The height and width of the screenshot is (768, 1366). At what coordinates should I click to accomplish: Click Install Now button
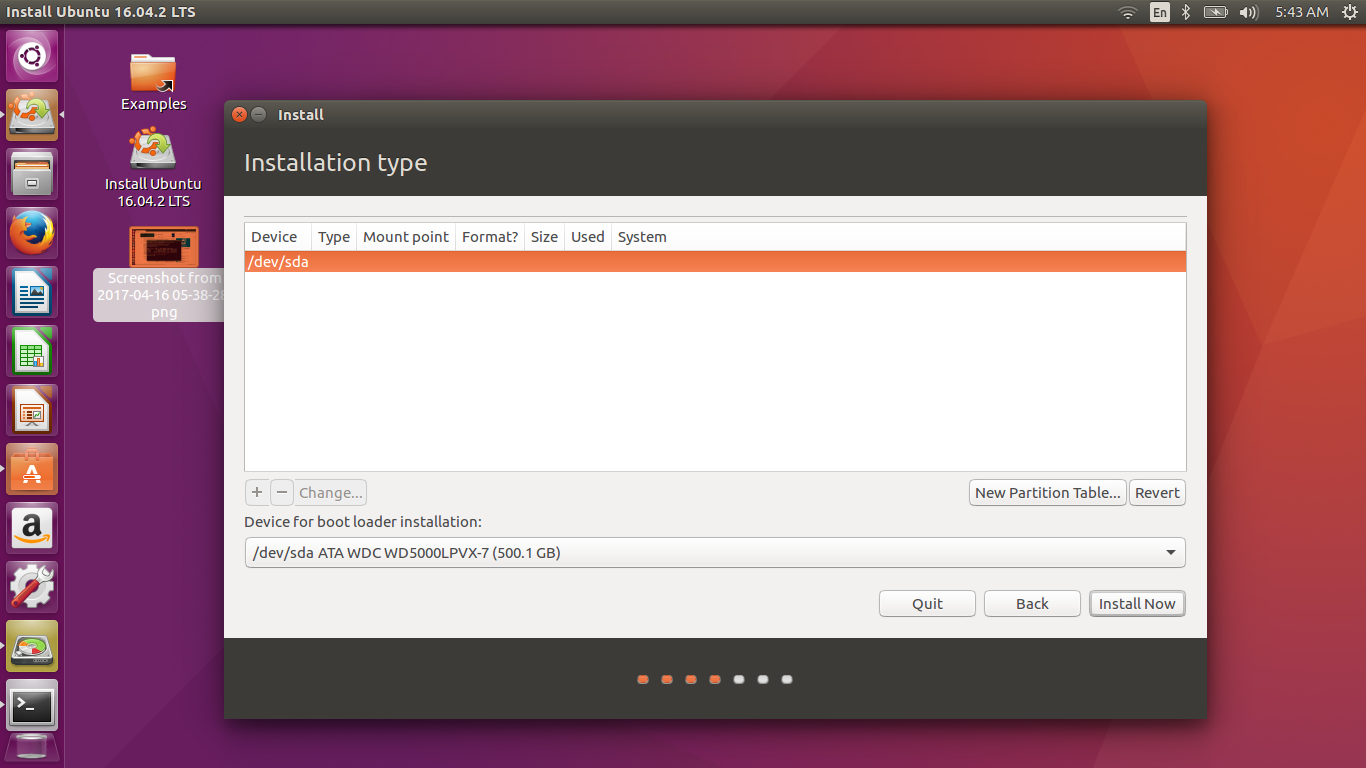(x=1137, y=603)
